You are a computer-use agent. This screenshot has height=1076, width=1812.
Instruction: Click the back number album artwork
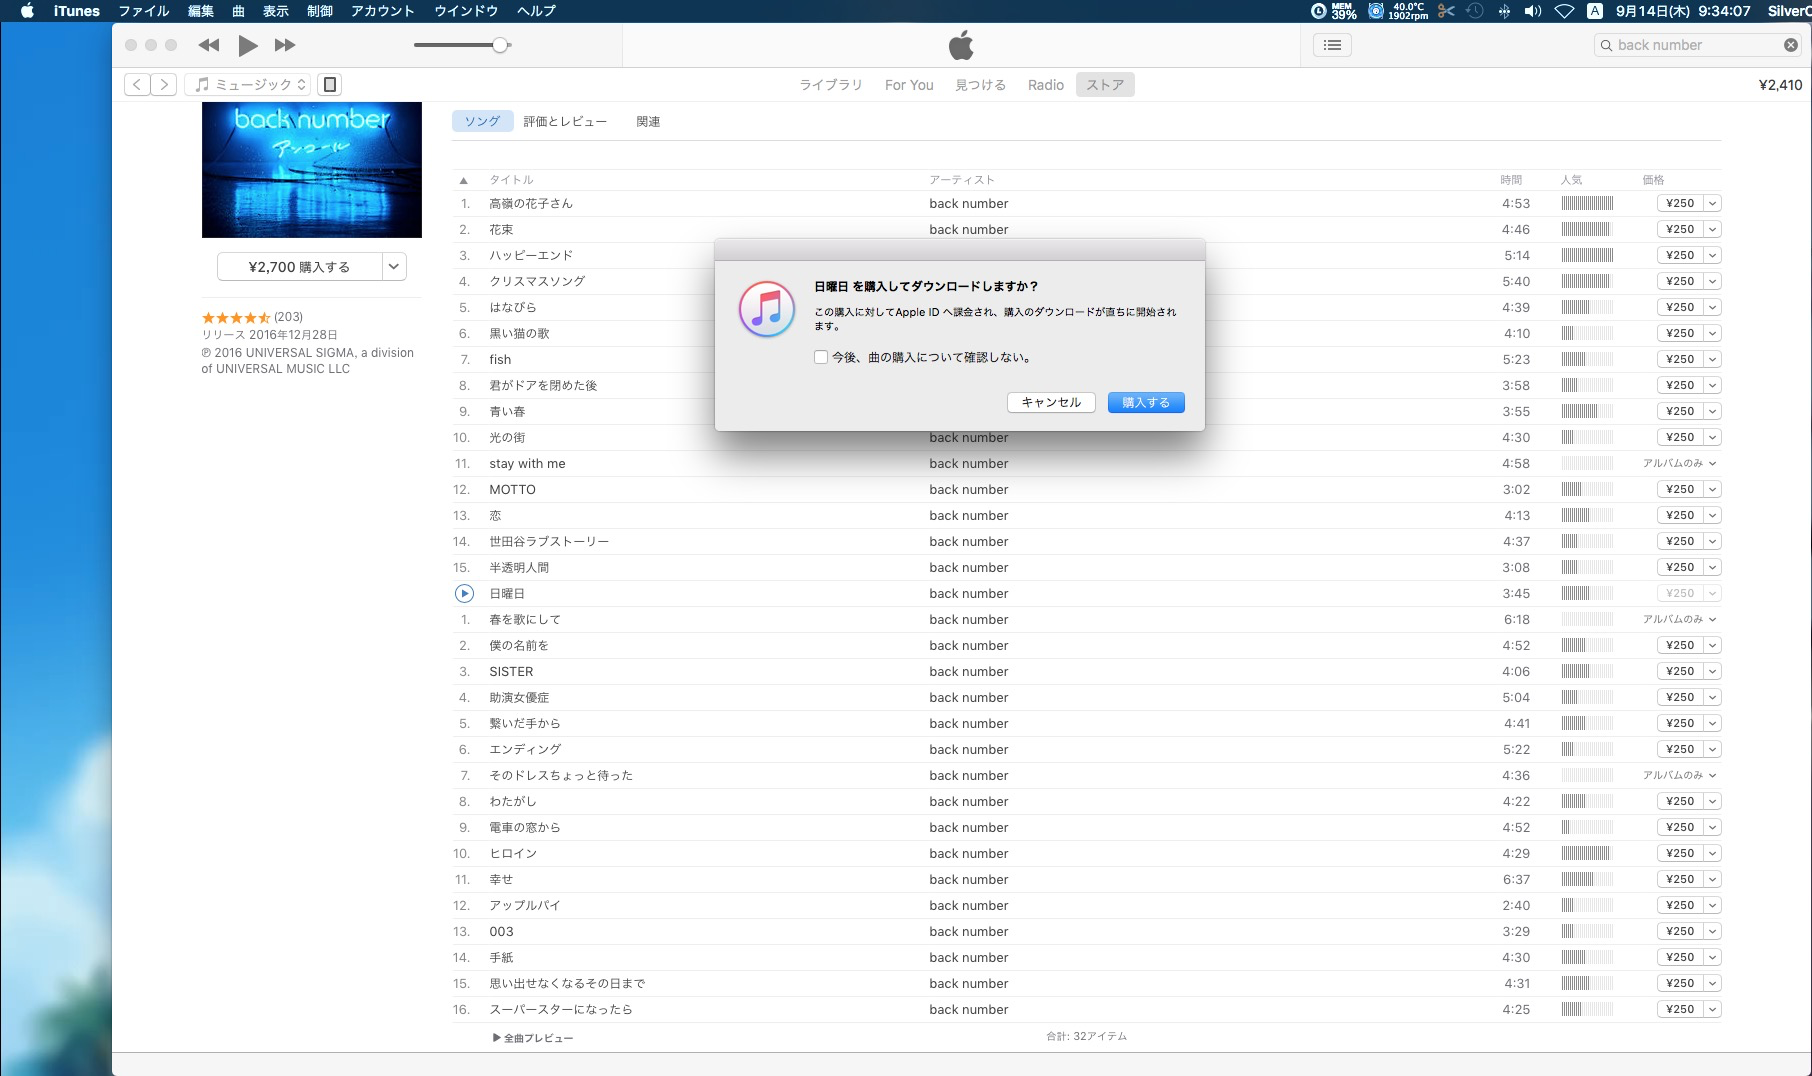[312, 170]
